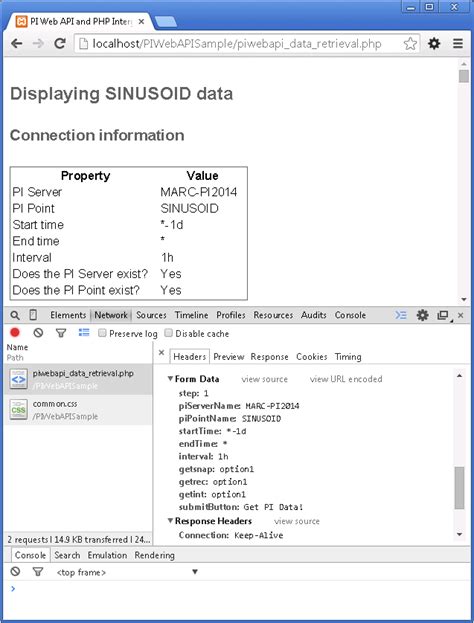Open the Preview tab
The width and height of the screenshot is (474, 623).
point(228,357)
